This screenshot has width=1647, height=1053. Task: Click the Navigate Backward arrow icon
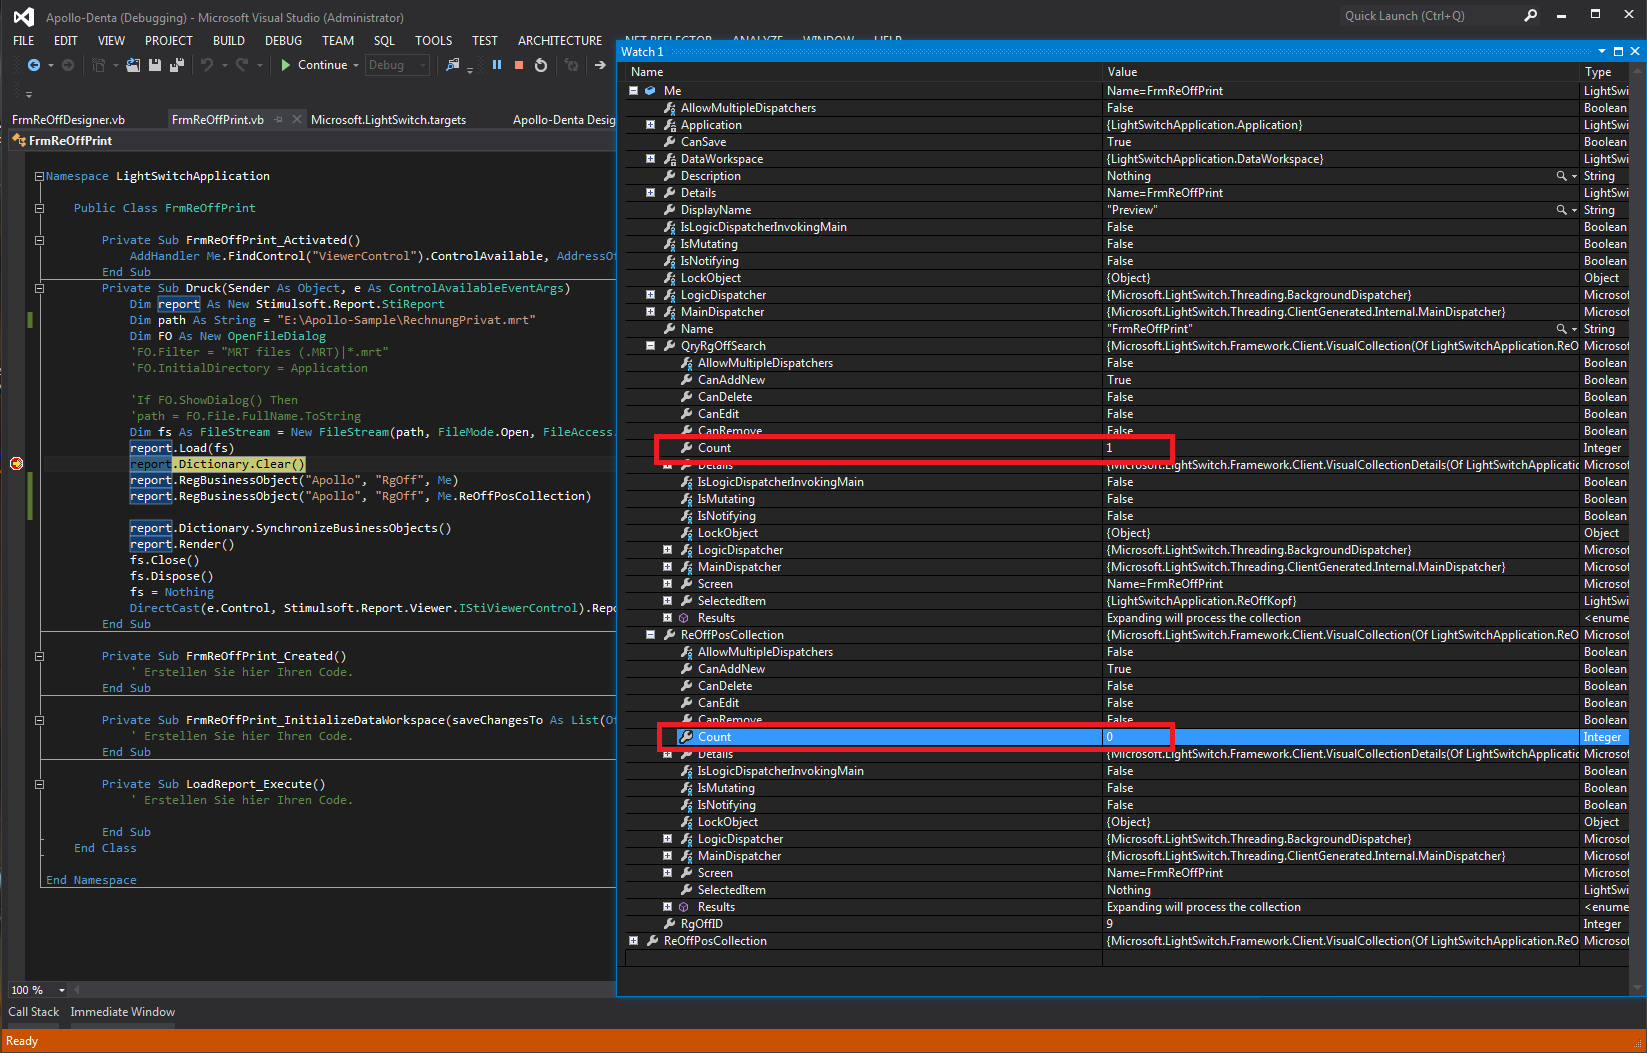click(x=34, y=65)
